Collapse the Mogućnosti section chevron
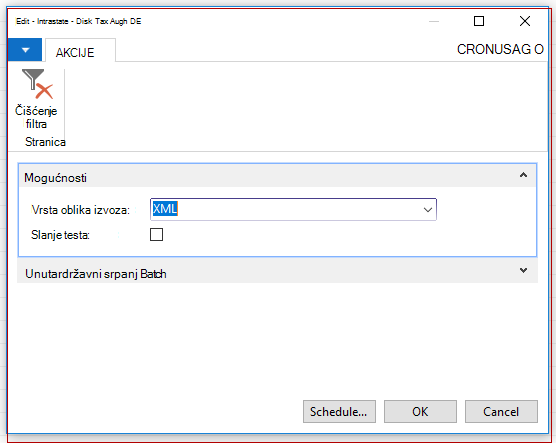This screenshot has height=443, width=556. 523,175
